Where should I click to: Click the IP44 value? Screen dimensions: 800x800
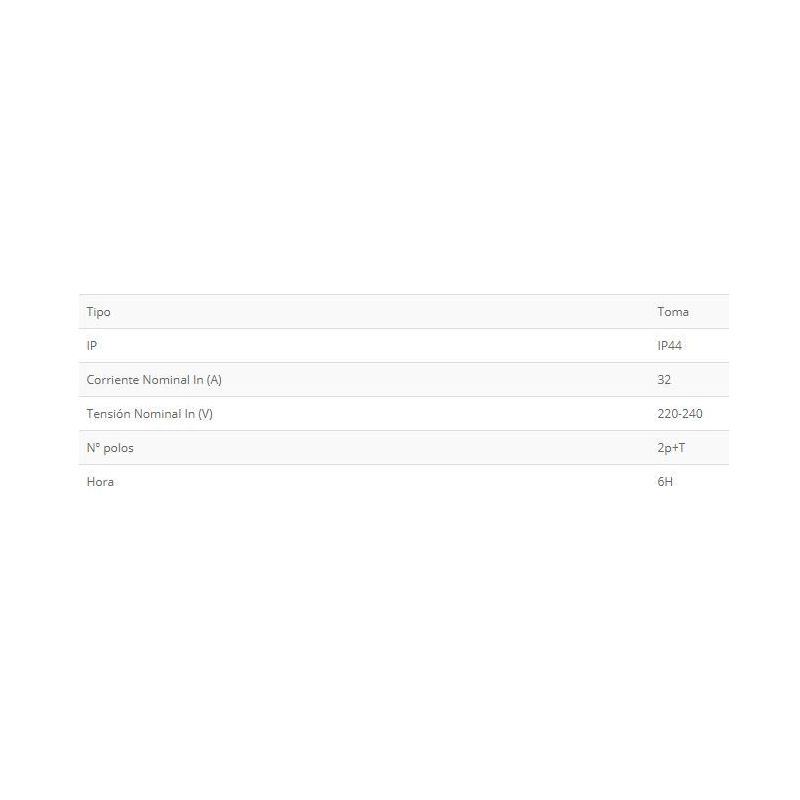click(670, 346)
